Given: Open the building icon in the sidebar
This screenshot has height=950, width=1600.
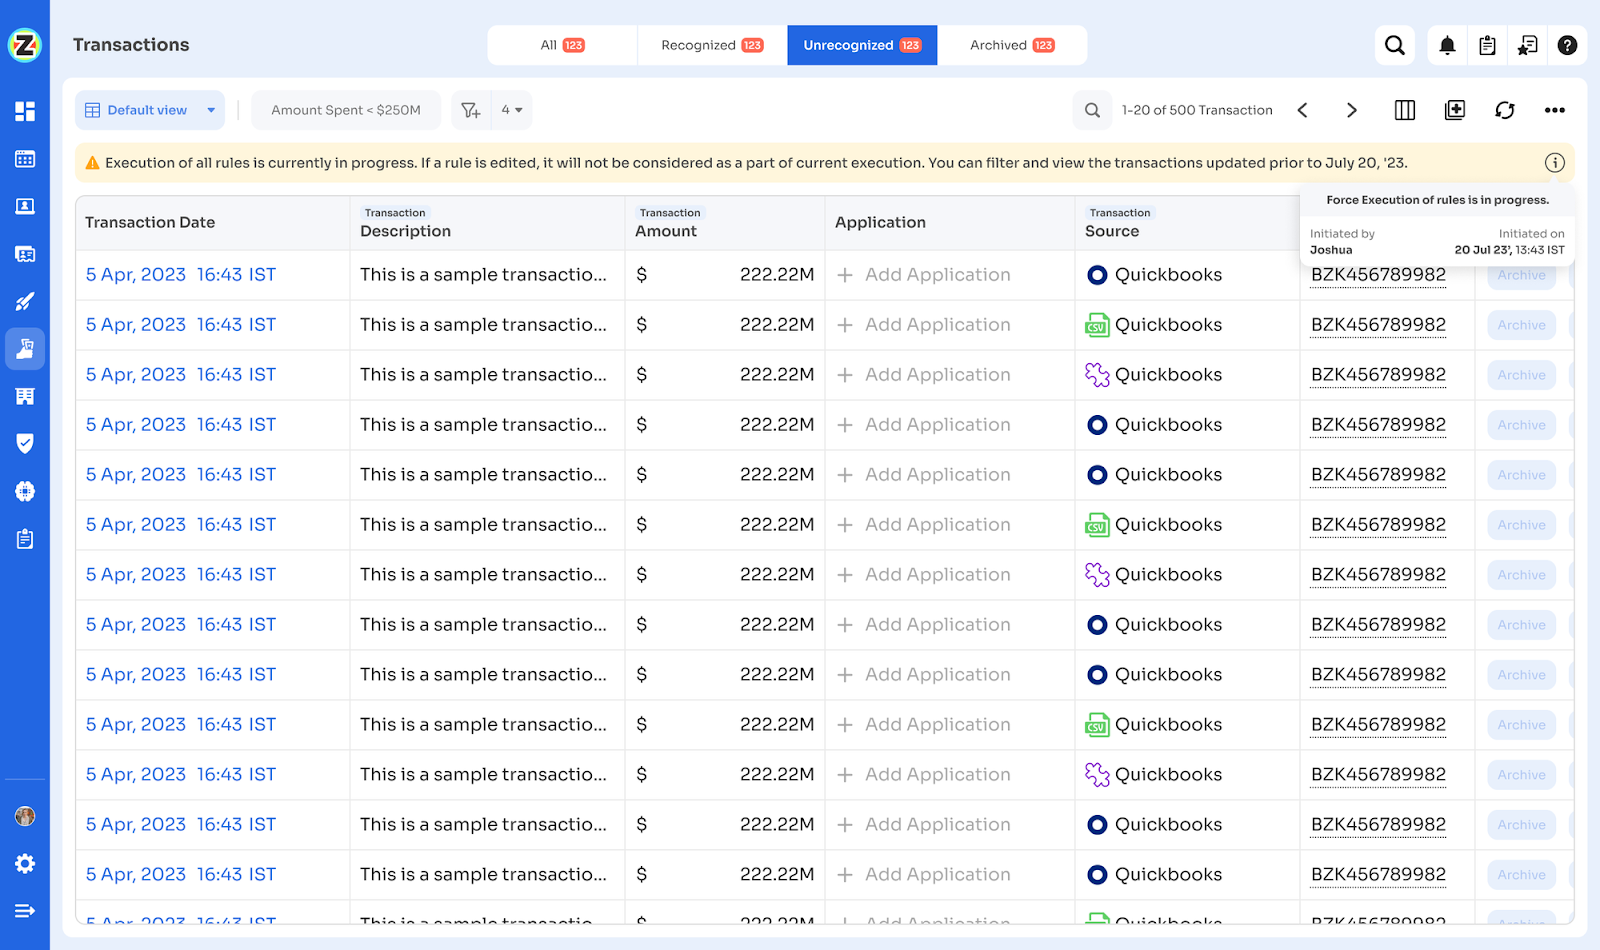Looking at the screenshot, I should click(x=25, y=396).
